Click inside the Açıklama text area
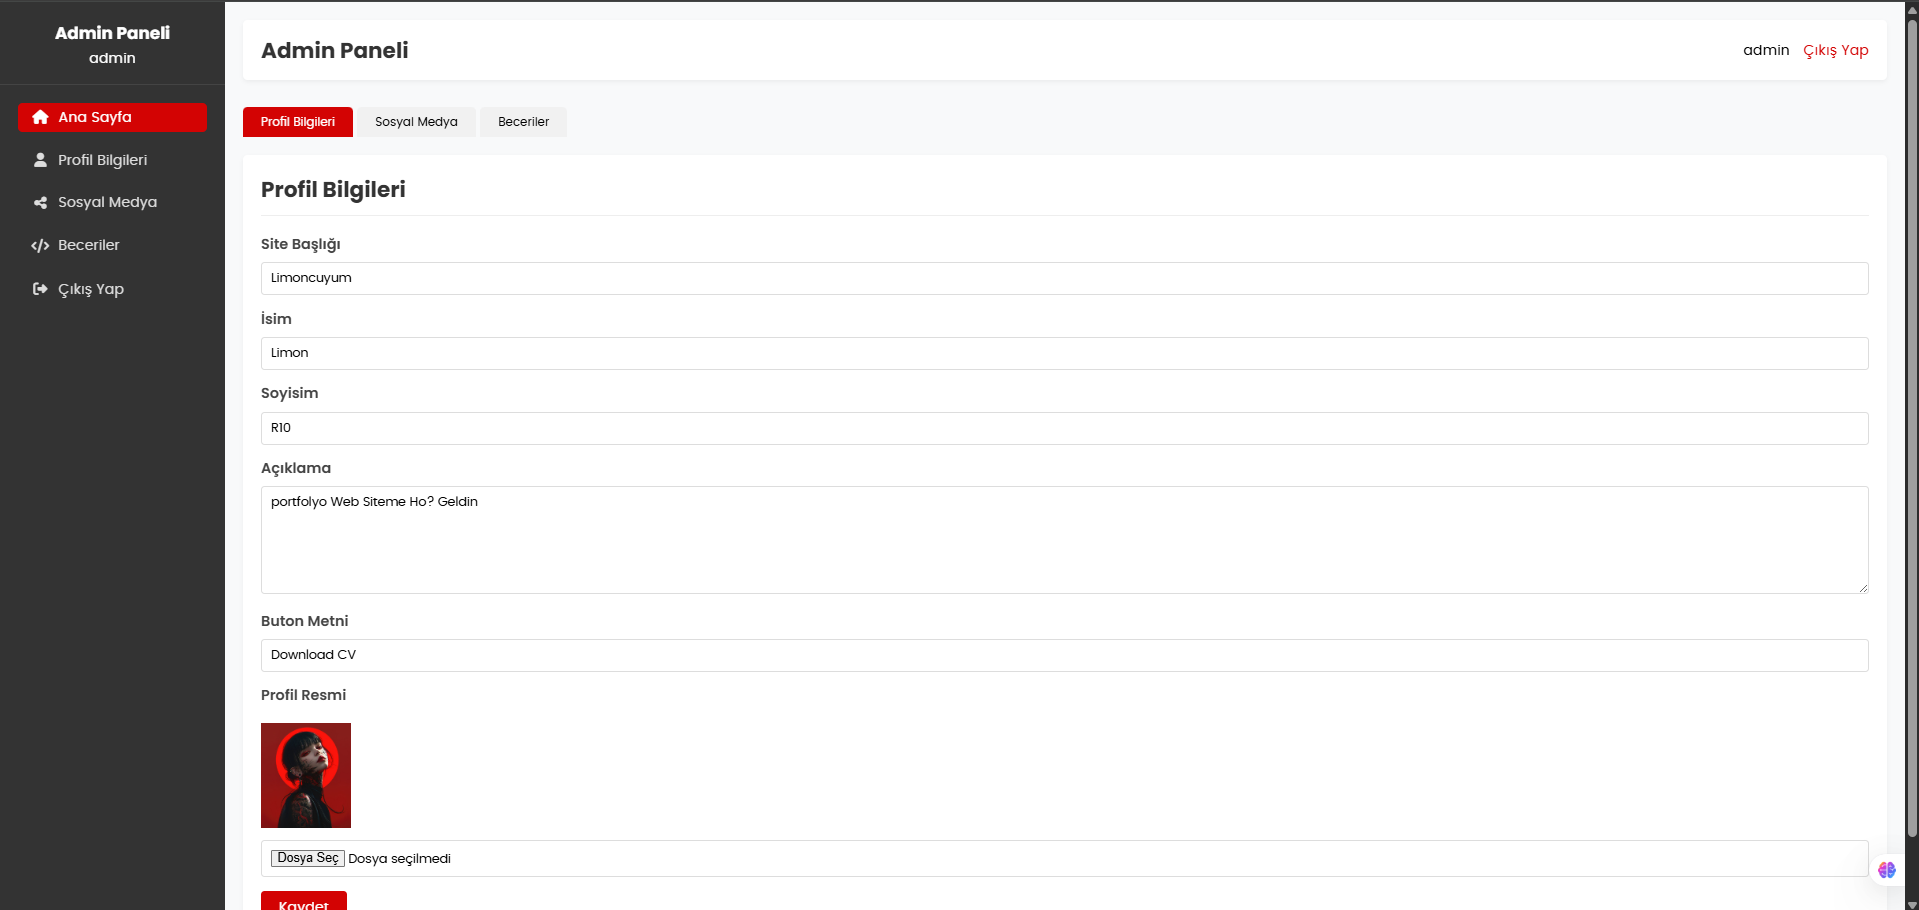The height and width of the screenshot is (910, 1919). click(x=1064, y=540)
